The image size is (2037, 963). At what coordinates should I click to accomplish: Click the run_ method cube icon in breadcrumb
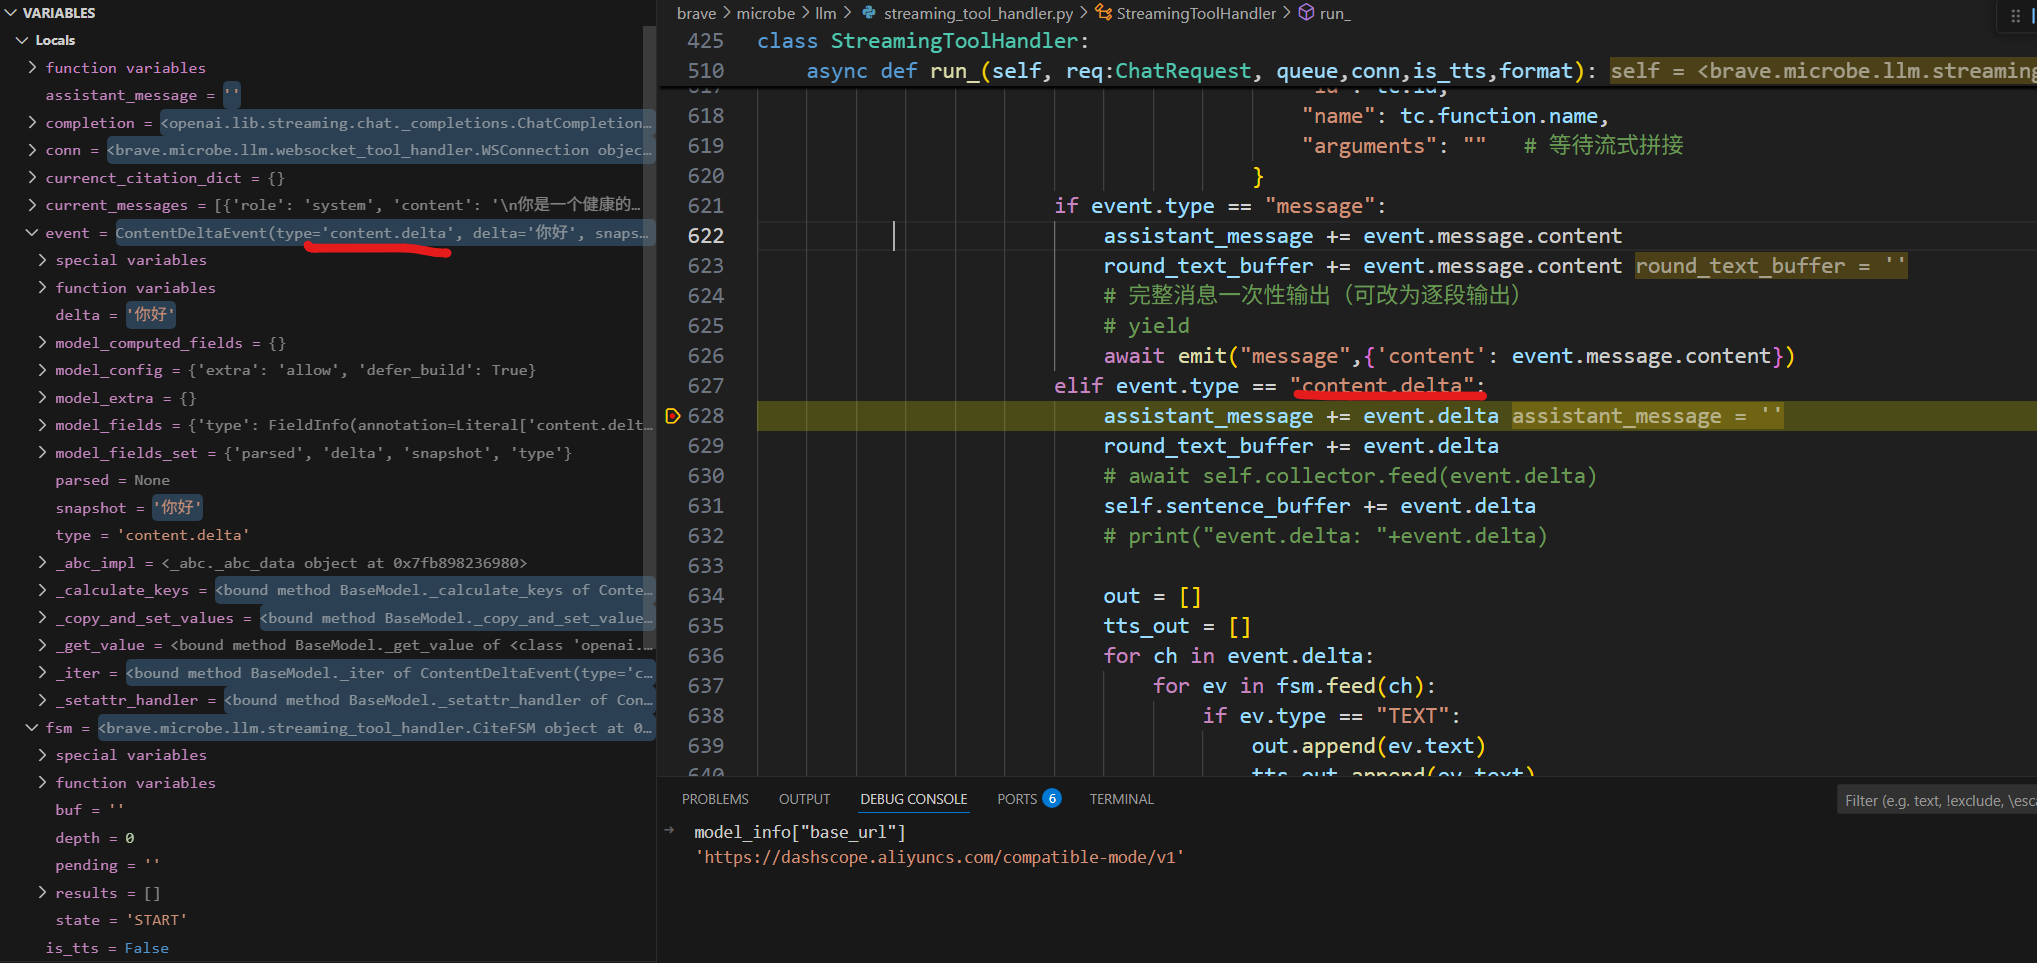coord(1306,13)
